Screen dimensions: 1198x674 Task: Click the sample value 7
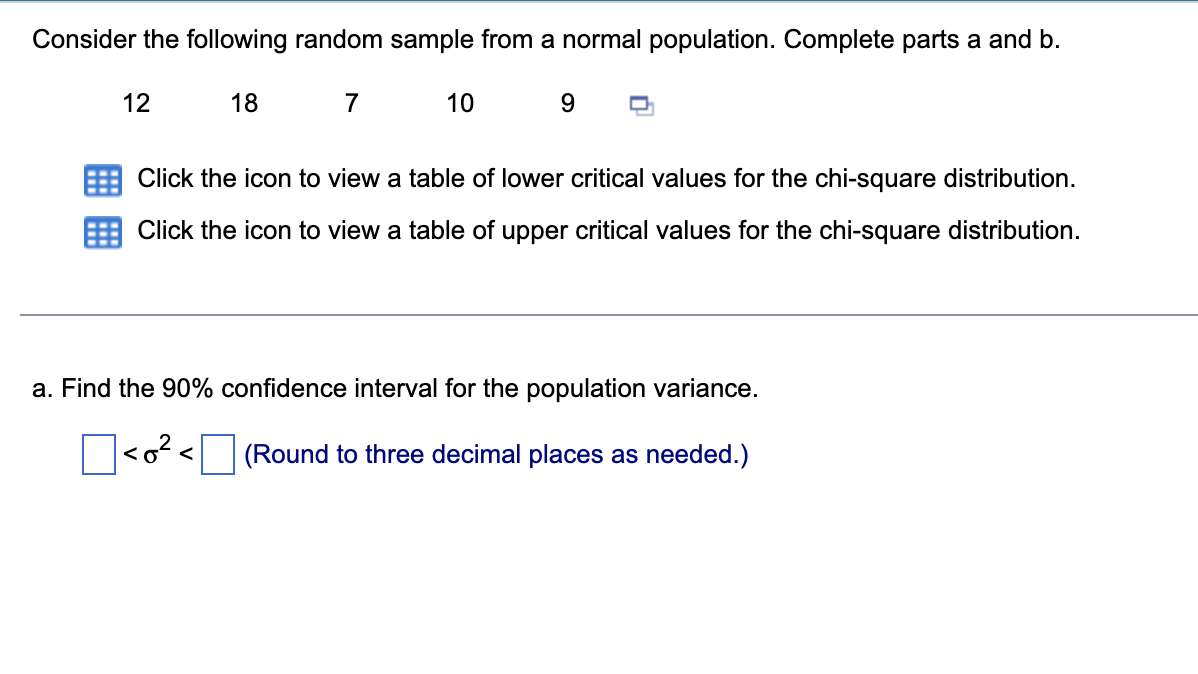[351, 103]
